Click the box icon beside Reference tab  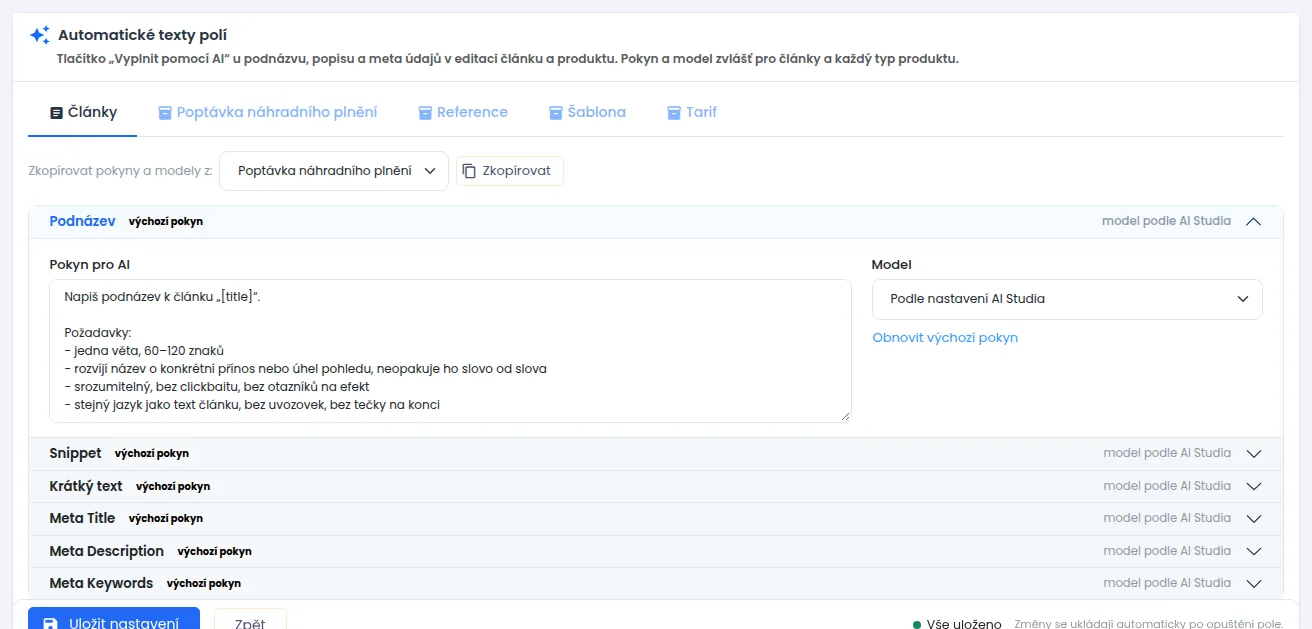coord(425,112)
